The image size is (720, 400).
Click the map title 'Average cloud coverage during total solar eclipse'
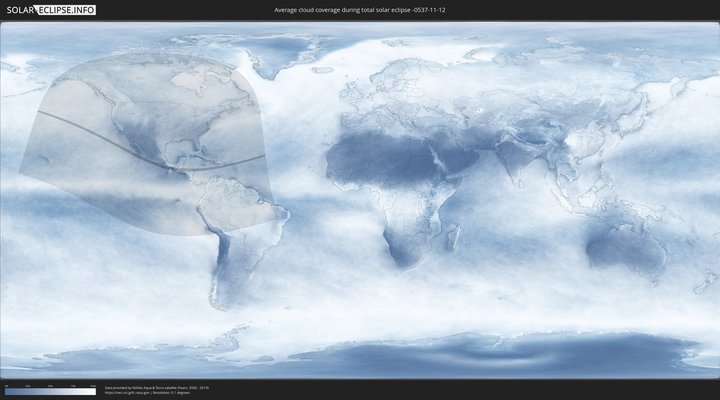(x=359, y=9)
